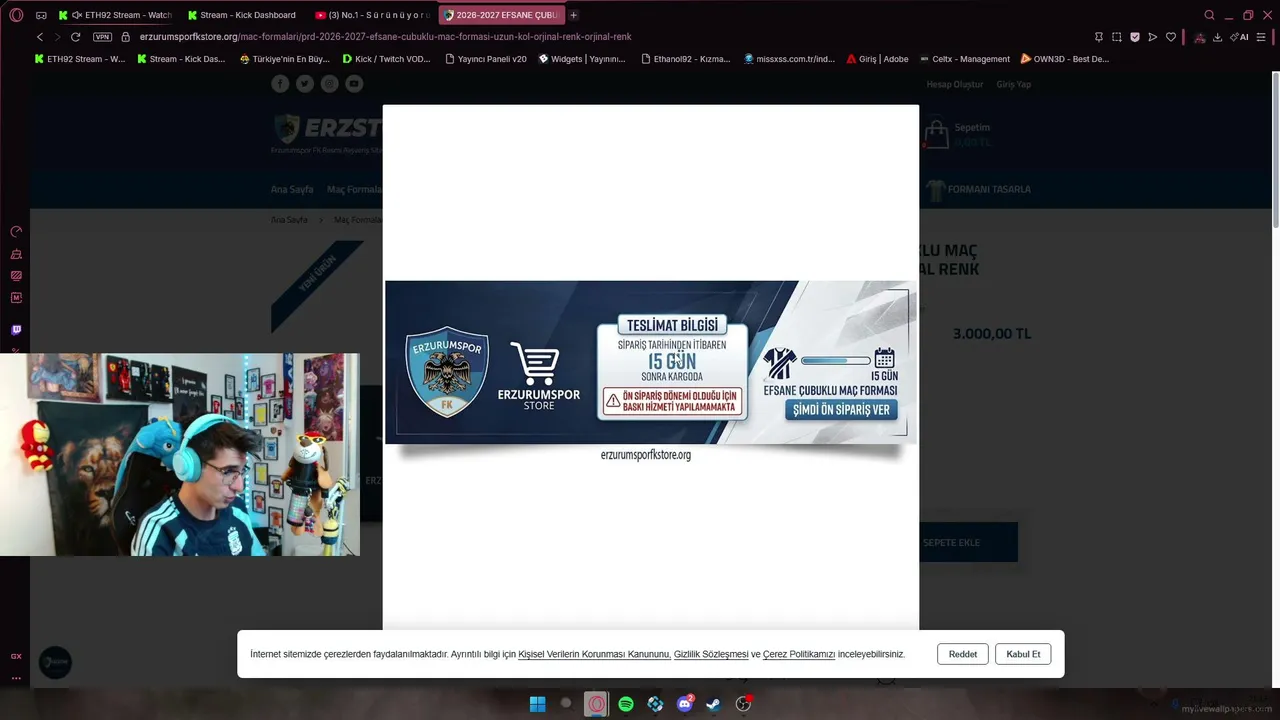Show site security padlock information
Screen dimensions: 1280x720
coord(126,37)
